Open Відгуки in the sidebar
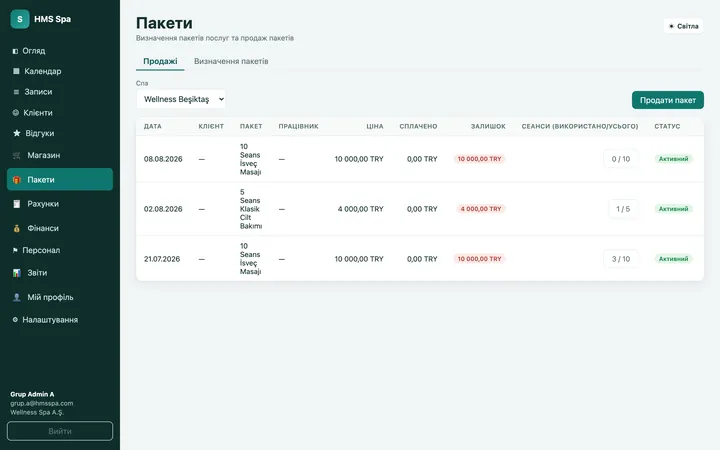Viewport: 720px width, 450px height. click(60, 133)
